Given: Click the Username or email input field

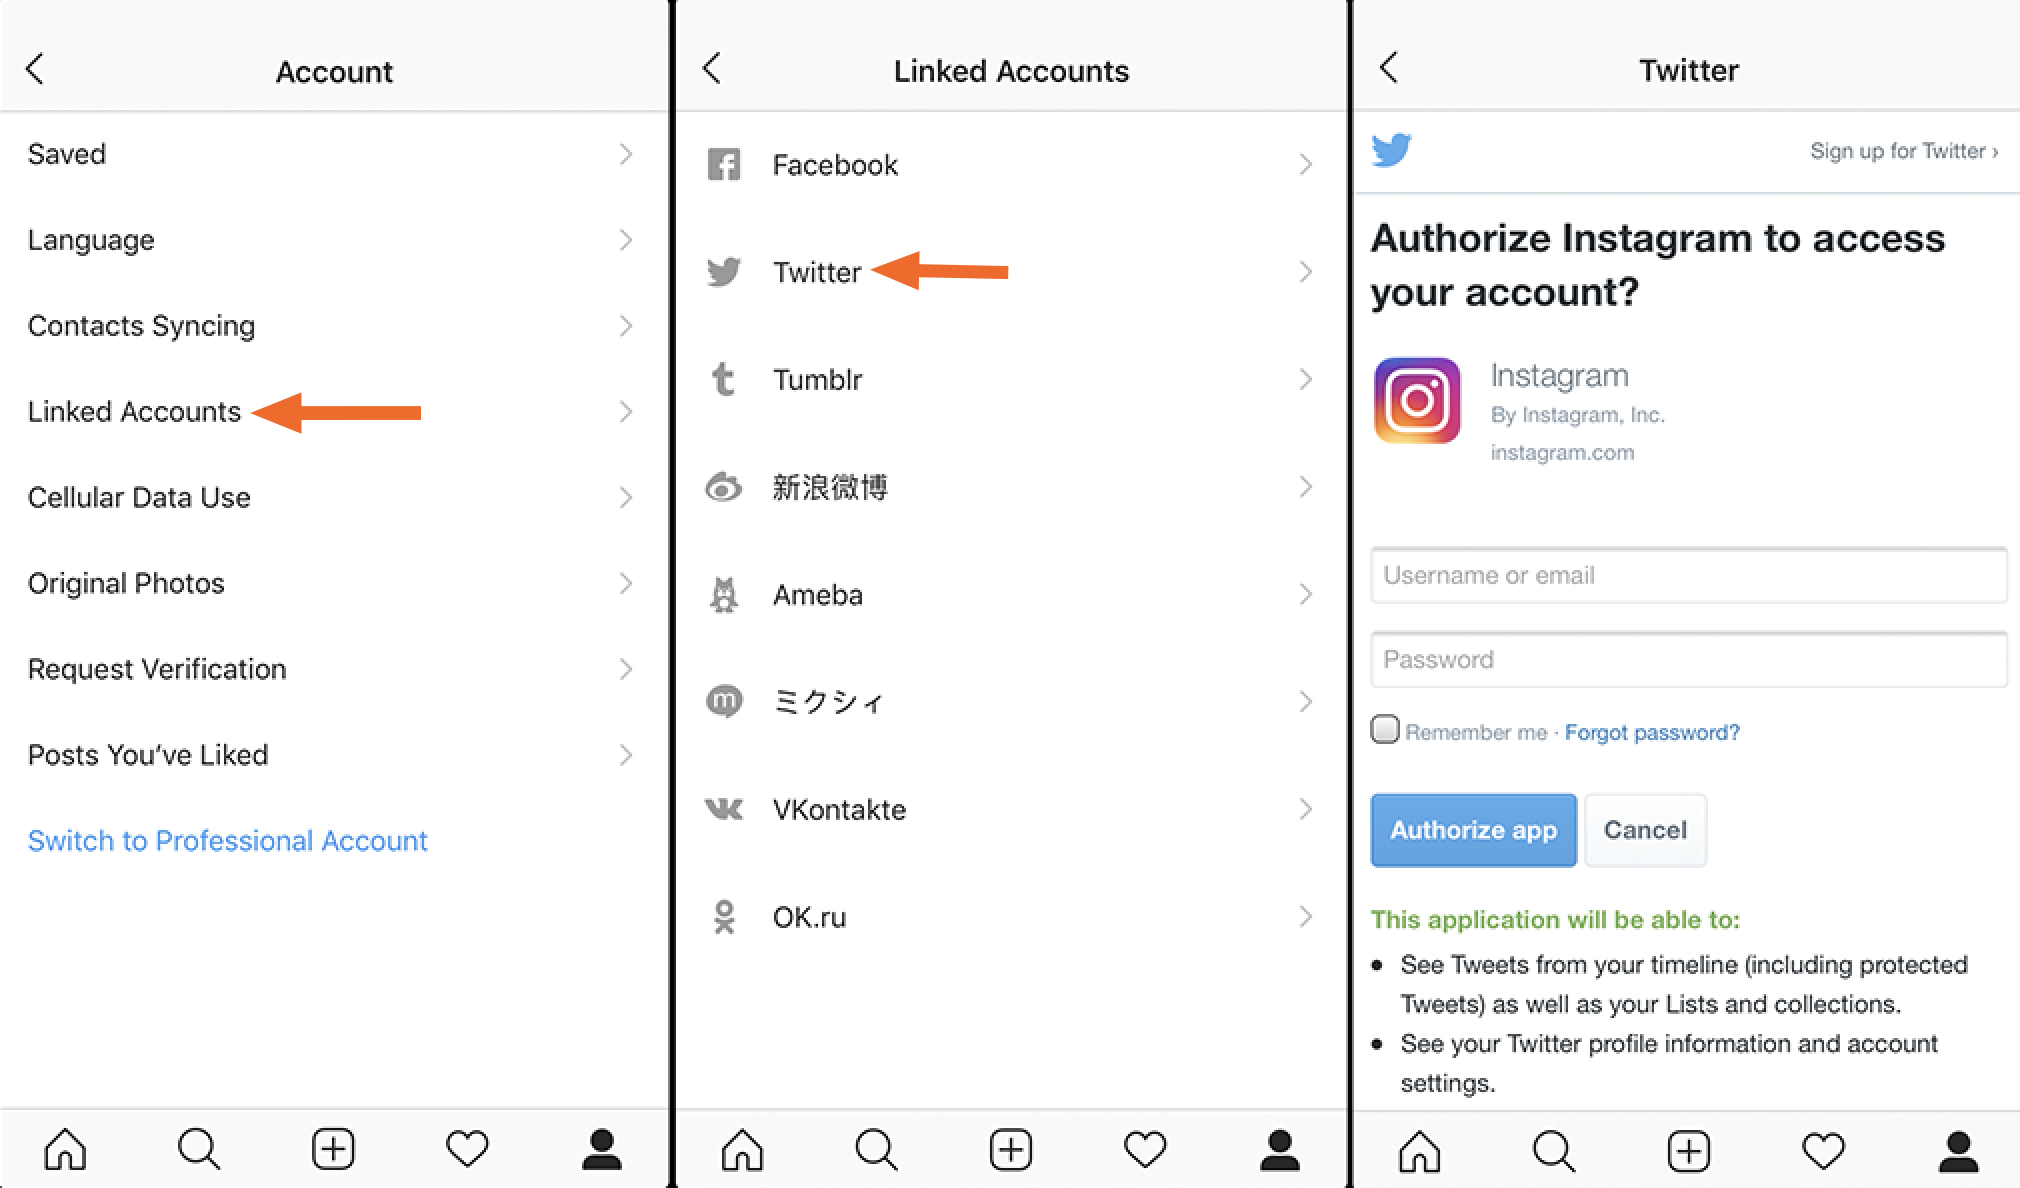Looking at the screenshot, I should coord(1684,576).
